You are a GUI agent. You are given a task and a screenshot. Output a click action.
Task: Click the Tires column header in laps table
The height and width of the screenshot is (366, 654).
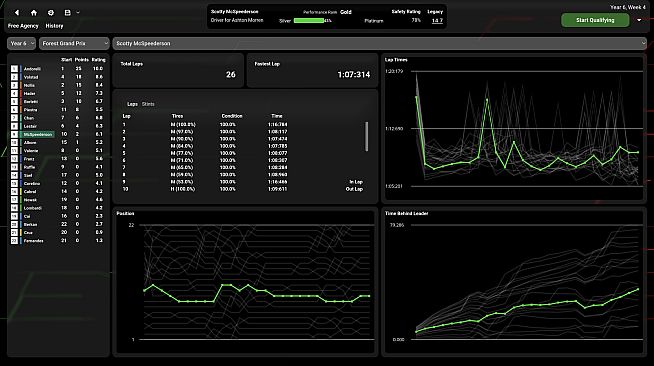pos(177,116)
